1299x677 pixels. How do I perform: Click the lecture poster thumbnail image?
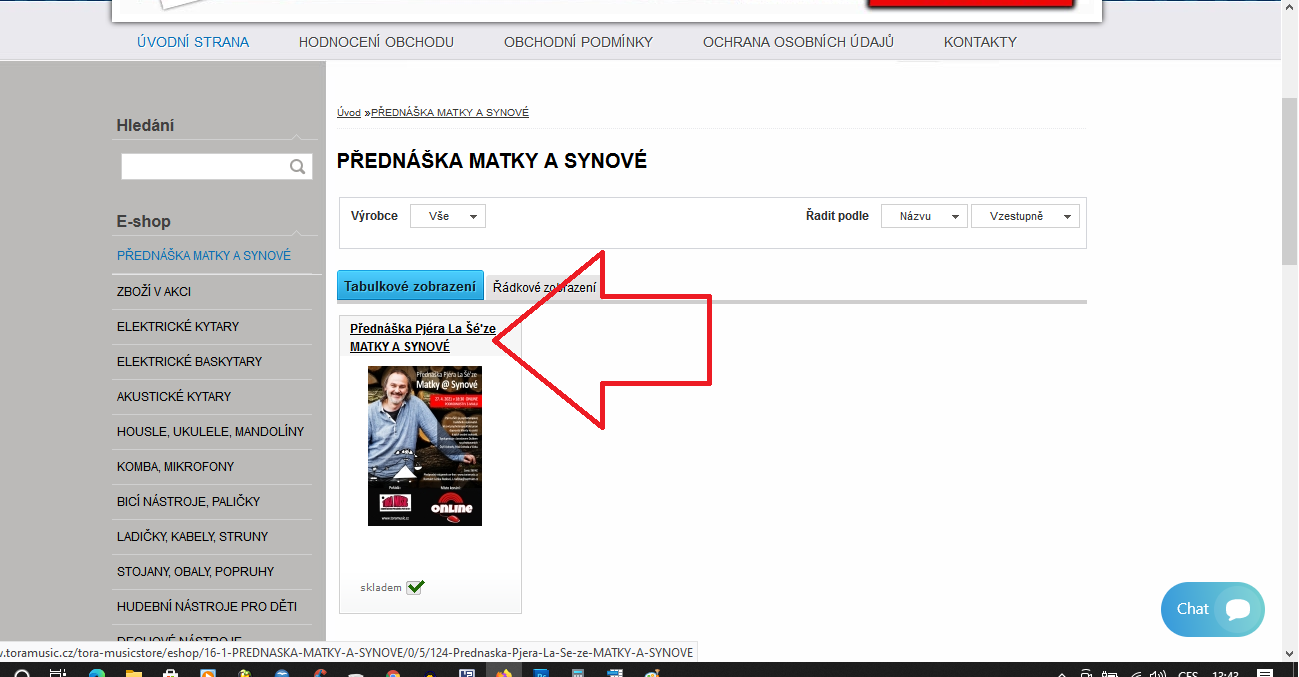(425, 445)
